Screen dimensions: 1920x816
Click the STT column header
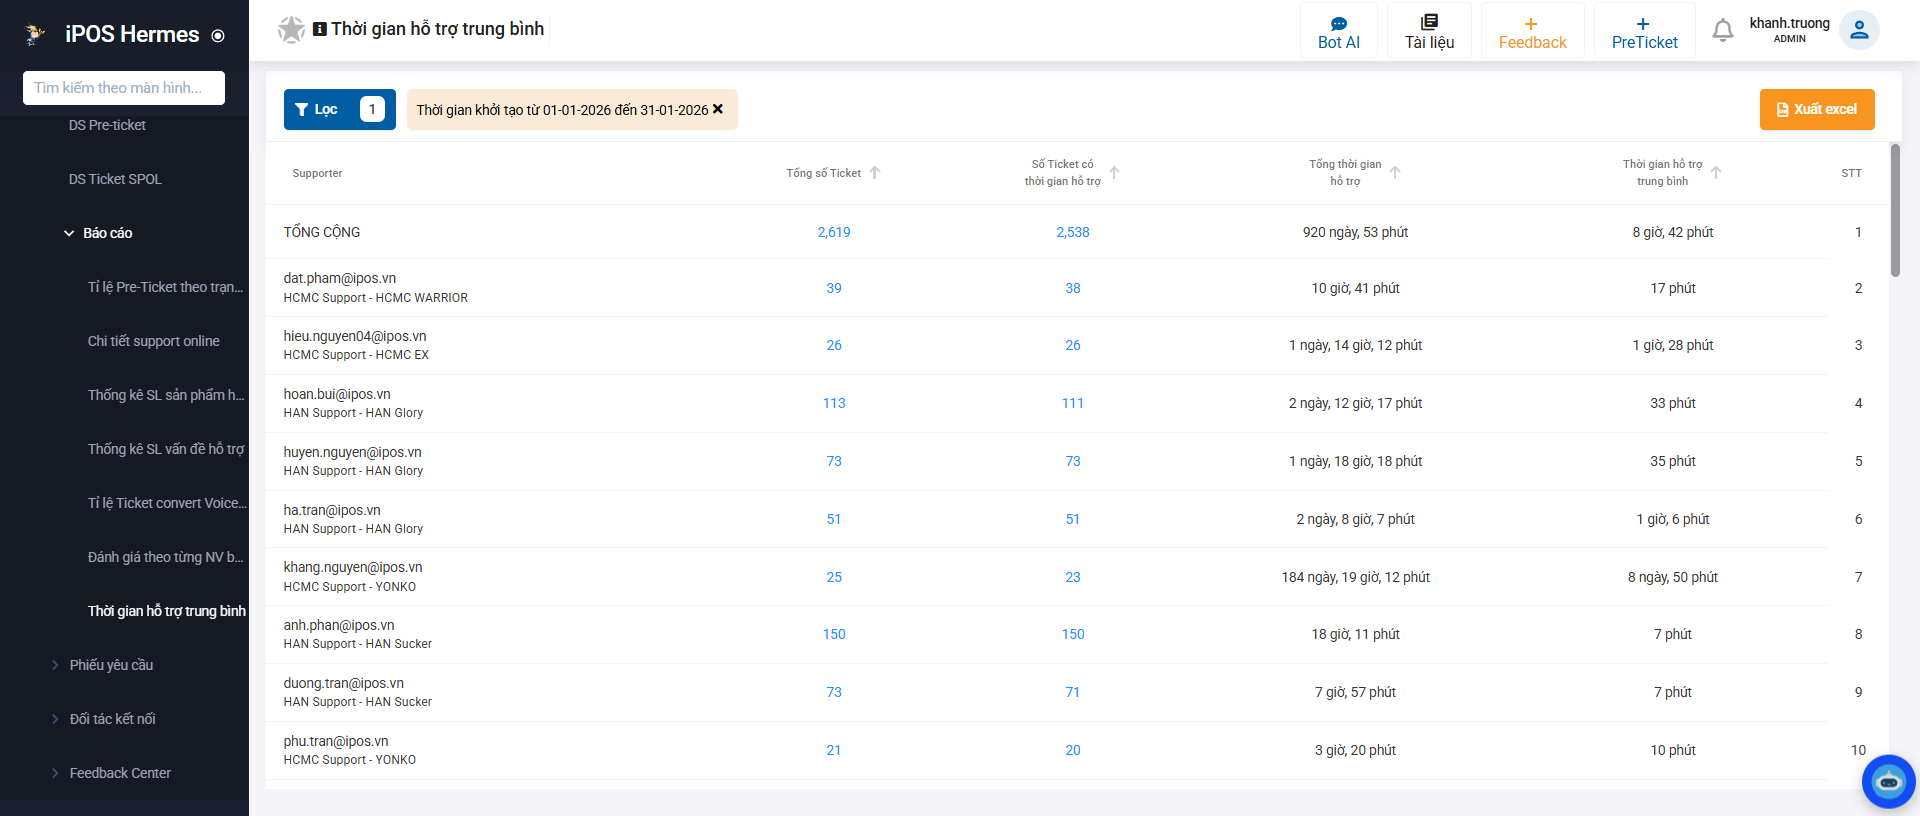(1851, 173)
